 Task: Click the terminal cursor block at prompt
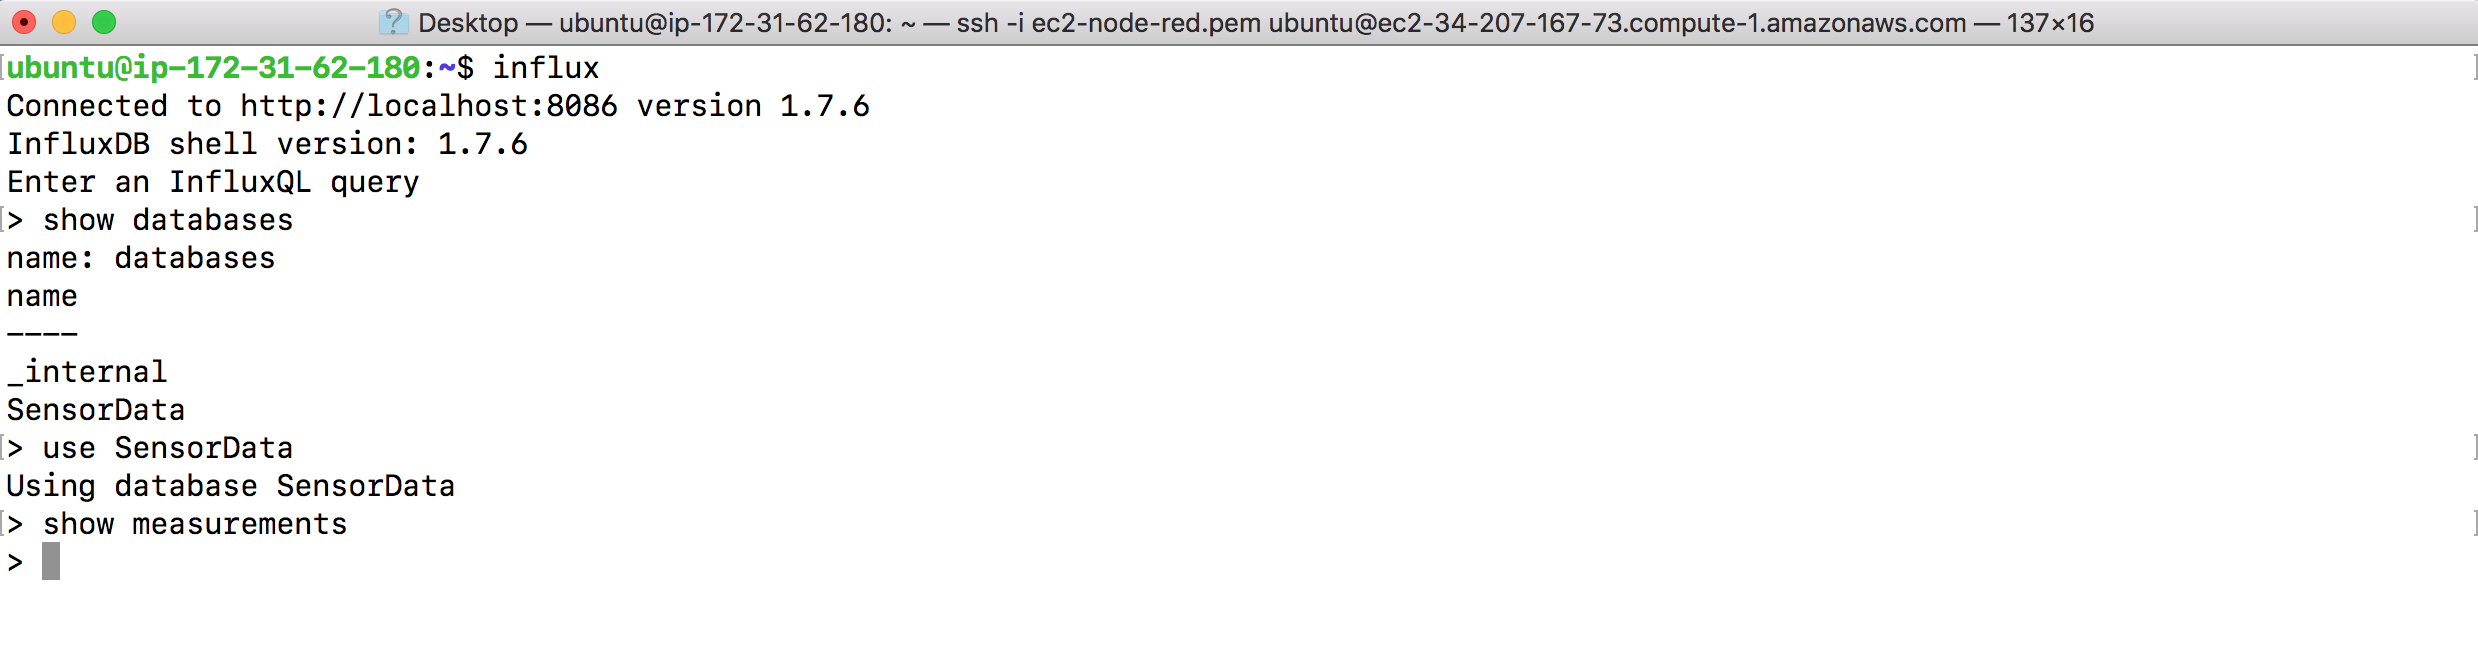click(x=51, y=562)
